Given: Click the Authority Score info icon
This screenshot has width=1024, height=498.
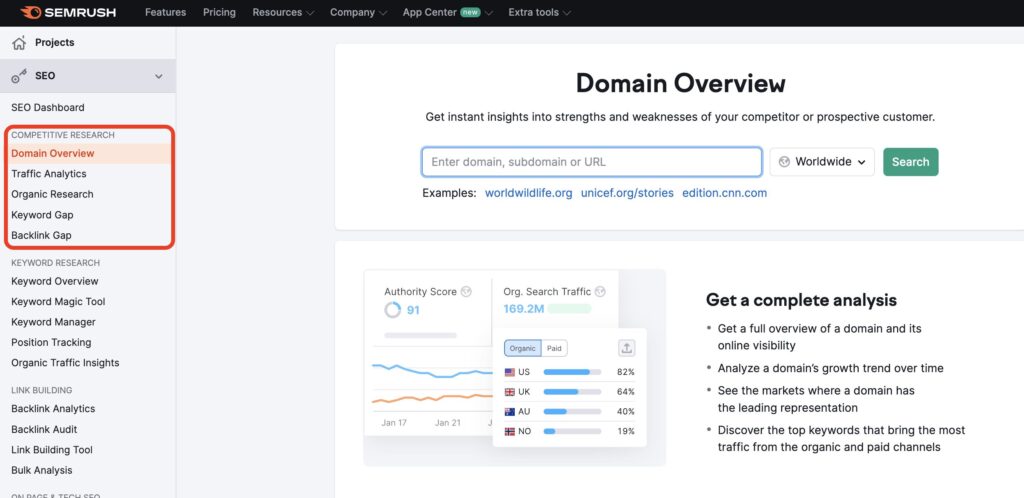Looking at the screenshot, I should coord(466,292).
